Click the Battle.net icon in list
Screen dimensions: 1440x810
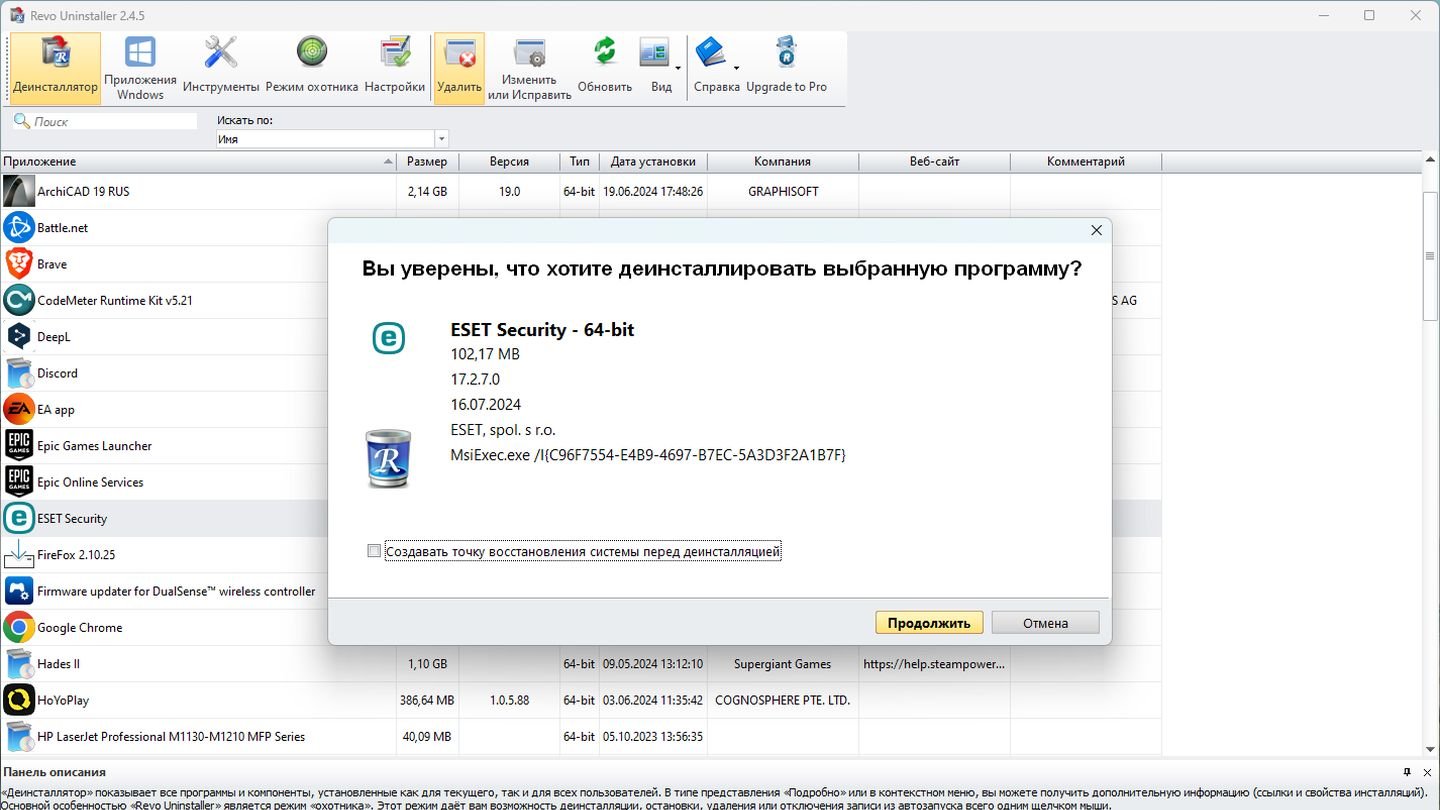coord(19,228)
